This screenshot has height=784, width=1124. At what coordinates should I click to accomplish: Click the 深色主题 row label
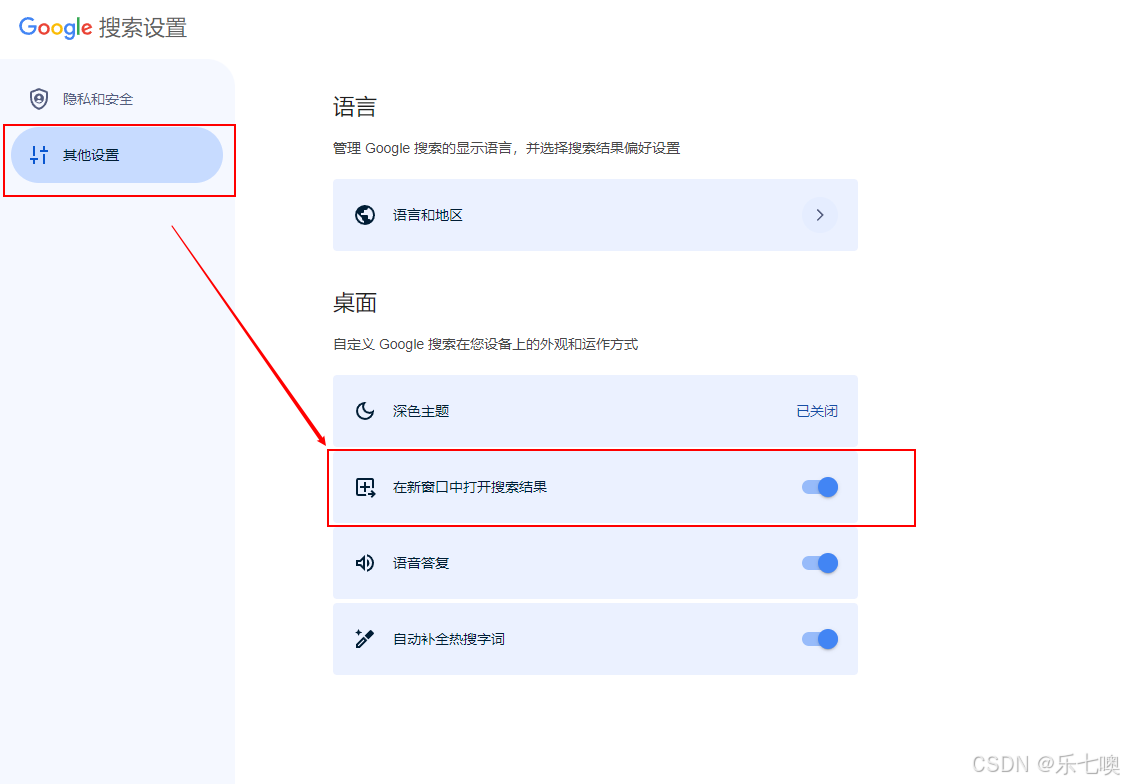tap(421, 411)
